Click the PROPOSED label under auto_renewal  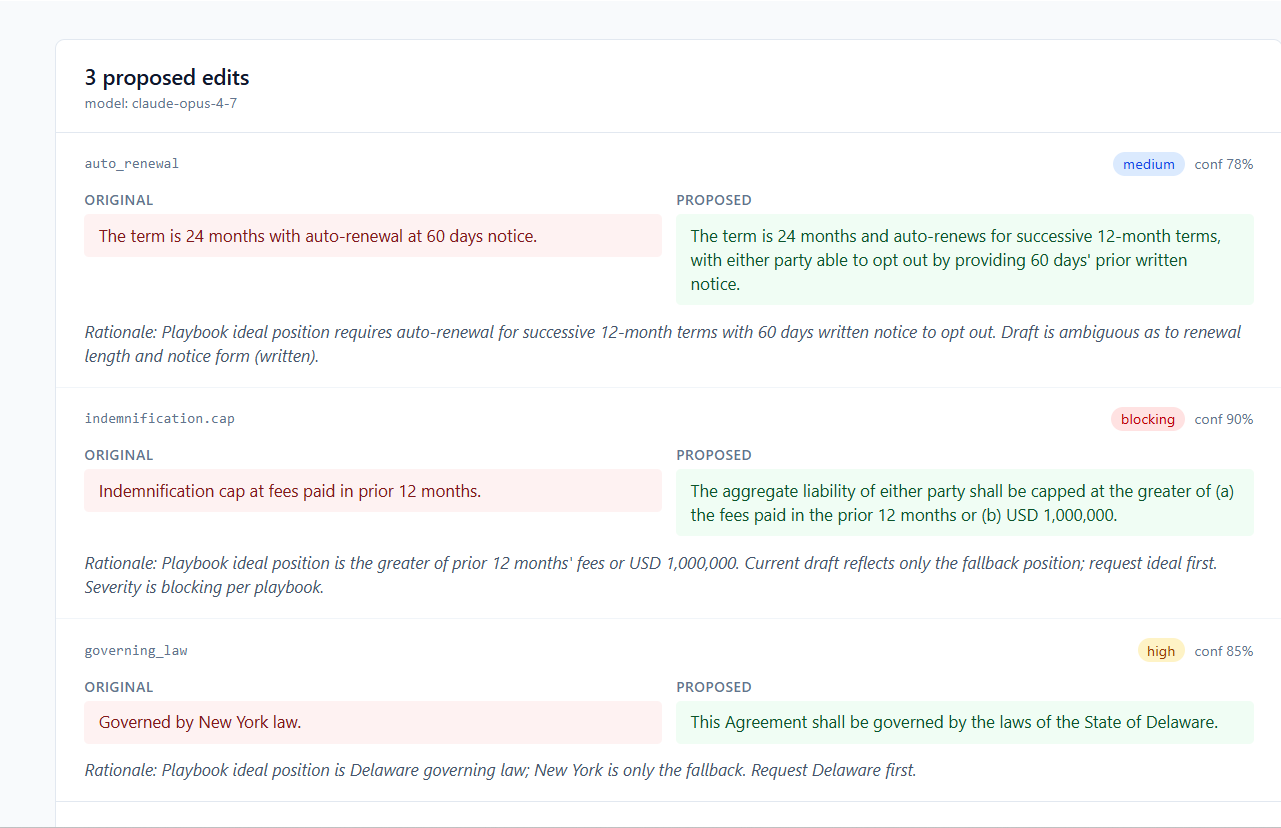click(714, 200)
